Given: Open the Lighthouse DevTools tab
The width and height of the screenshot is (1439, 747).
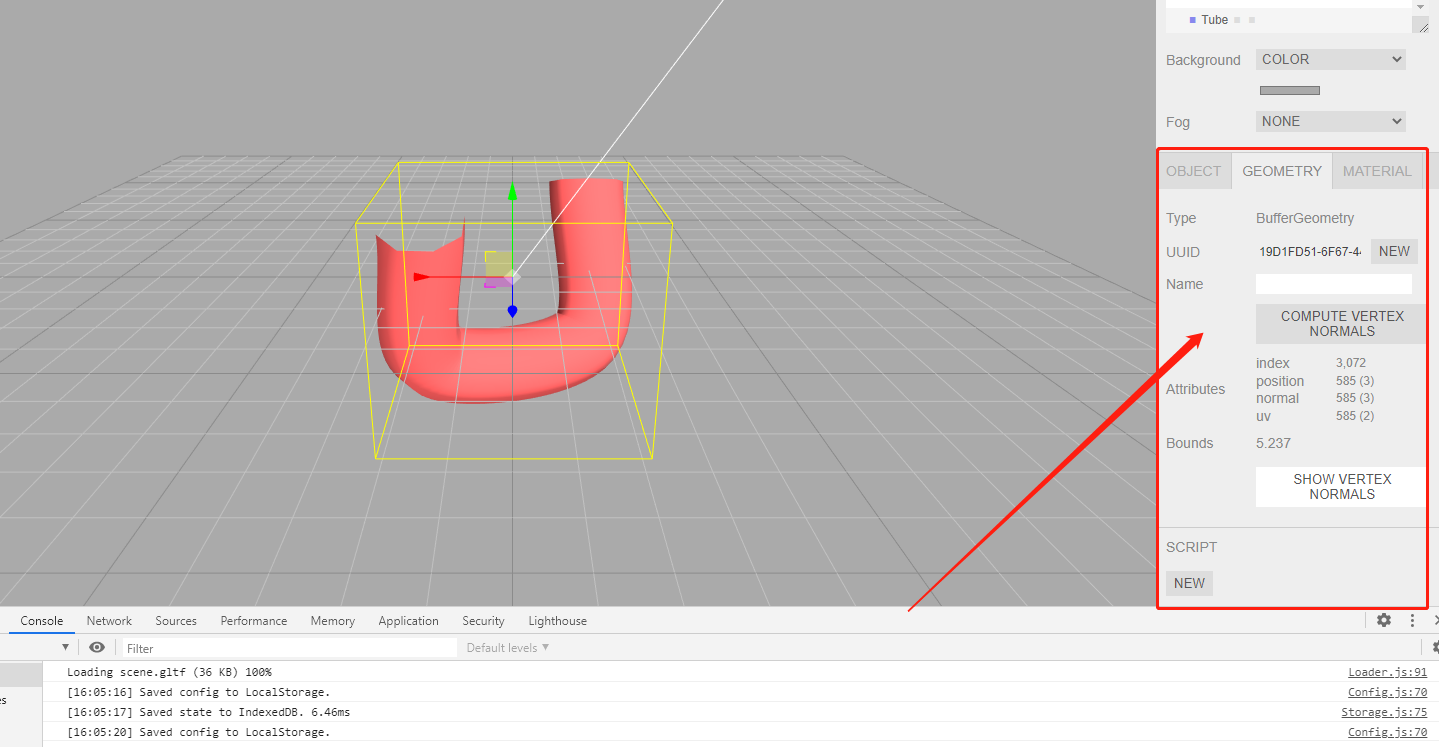Looking at the screenshot, I should 558,621.
